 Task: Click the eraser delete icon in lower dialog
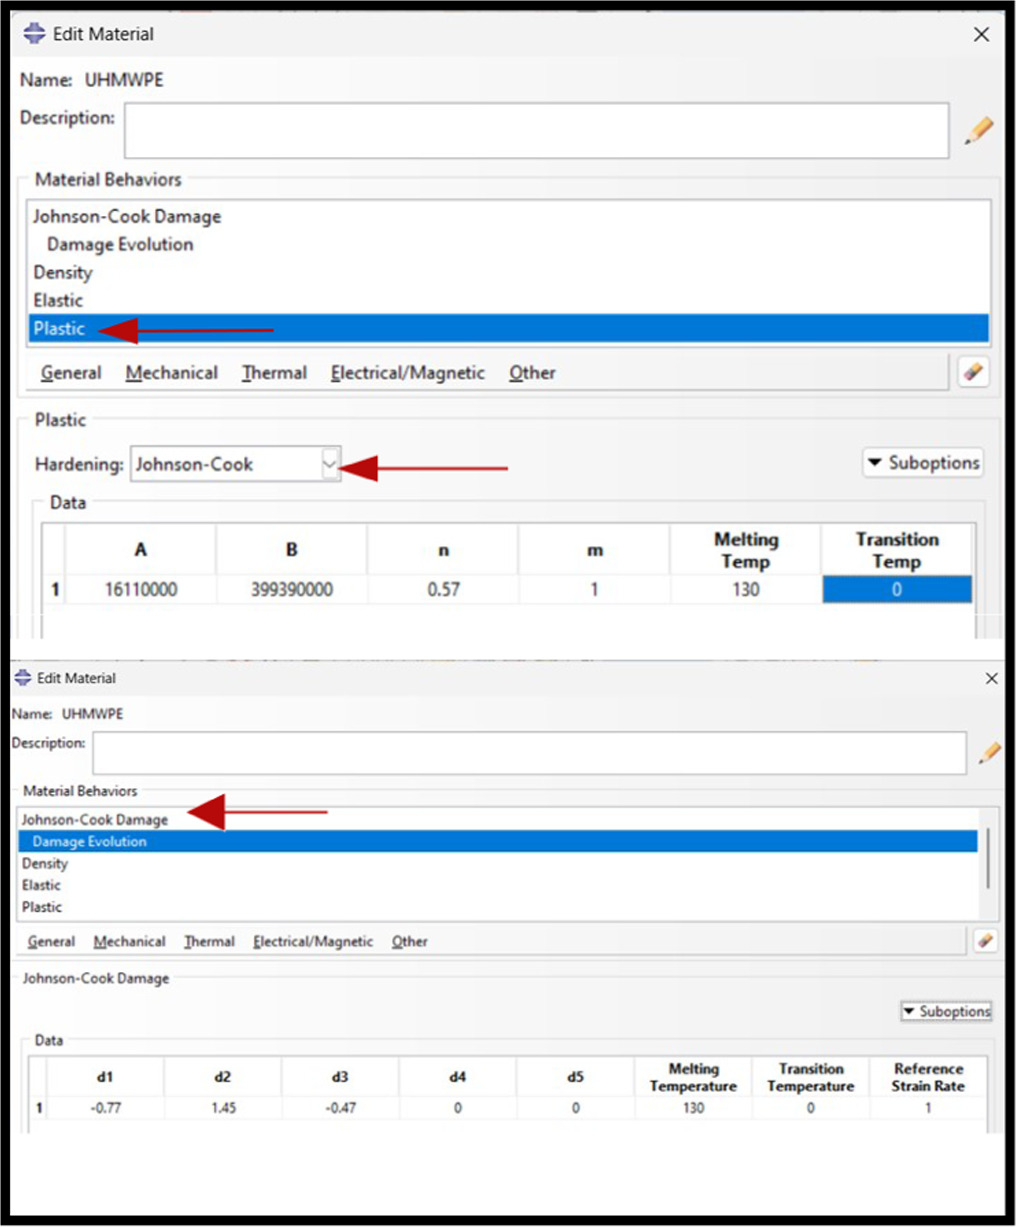[x=985, y=941]
